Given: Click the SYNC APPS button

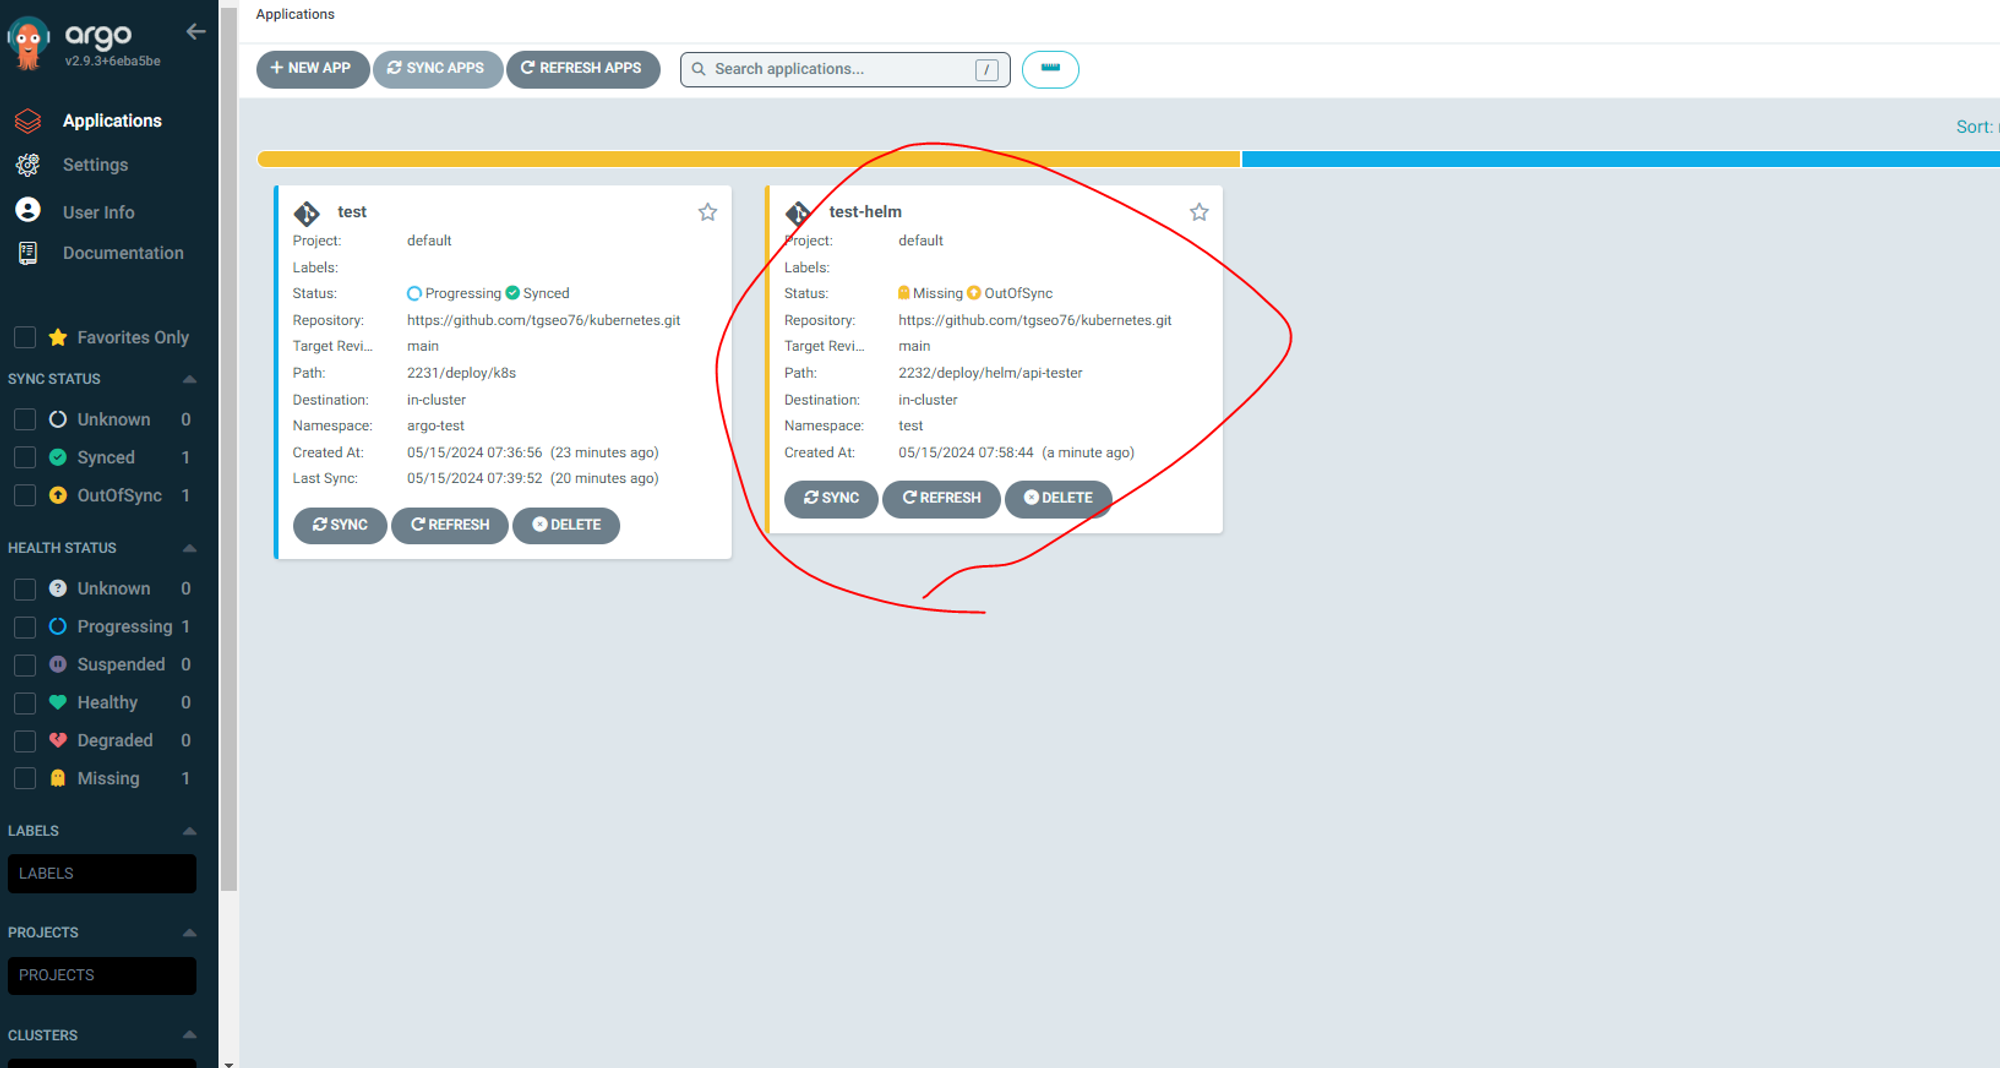Looking at the screenshot, I should [437, 69].
